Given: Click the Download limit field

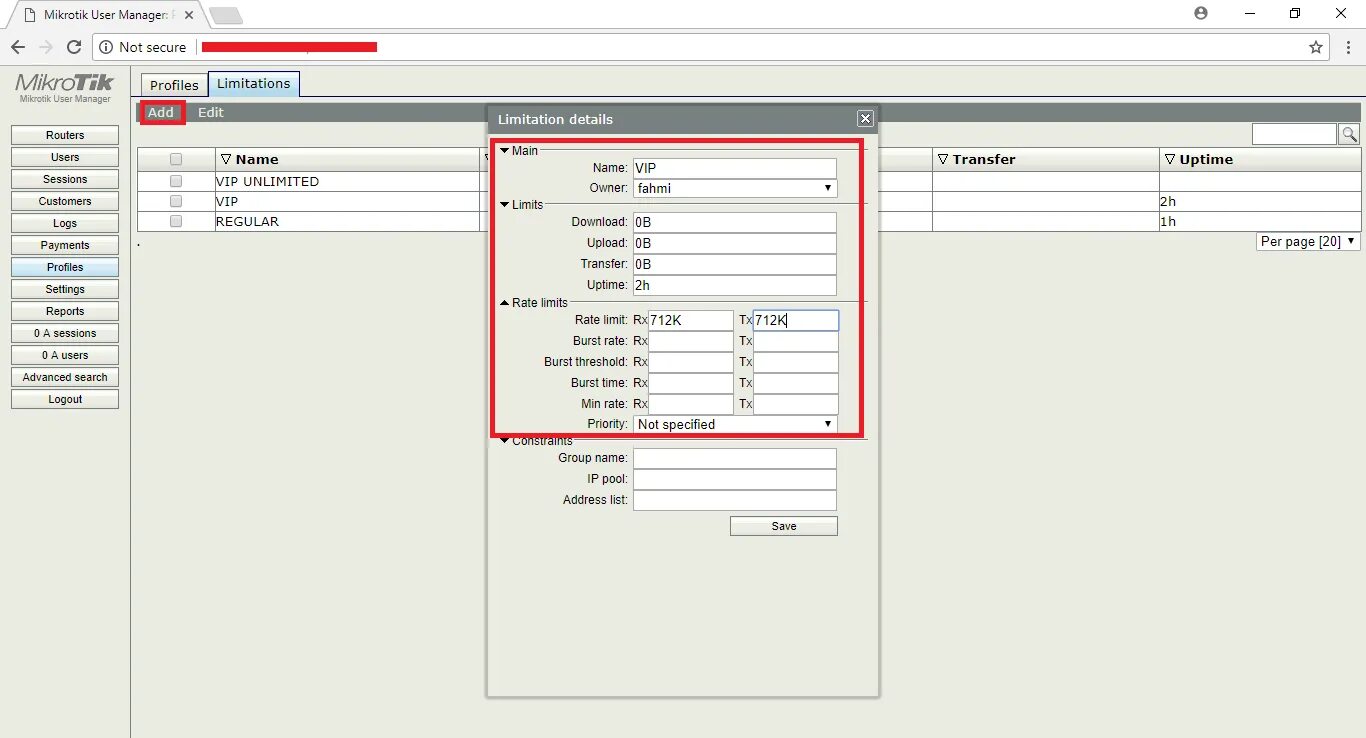Looking at the screenshot, I should tap(735, 222).
